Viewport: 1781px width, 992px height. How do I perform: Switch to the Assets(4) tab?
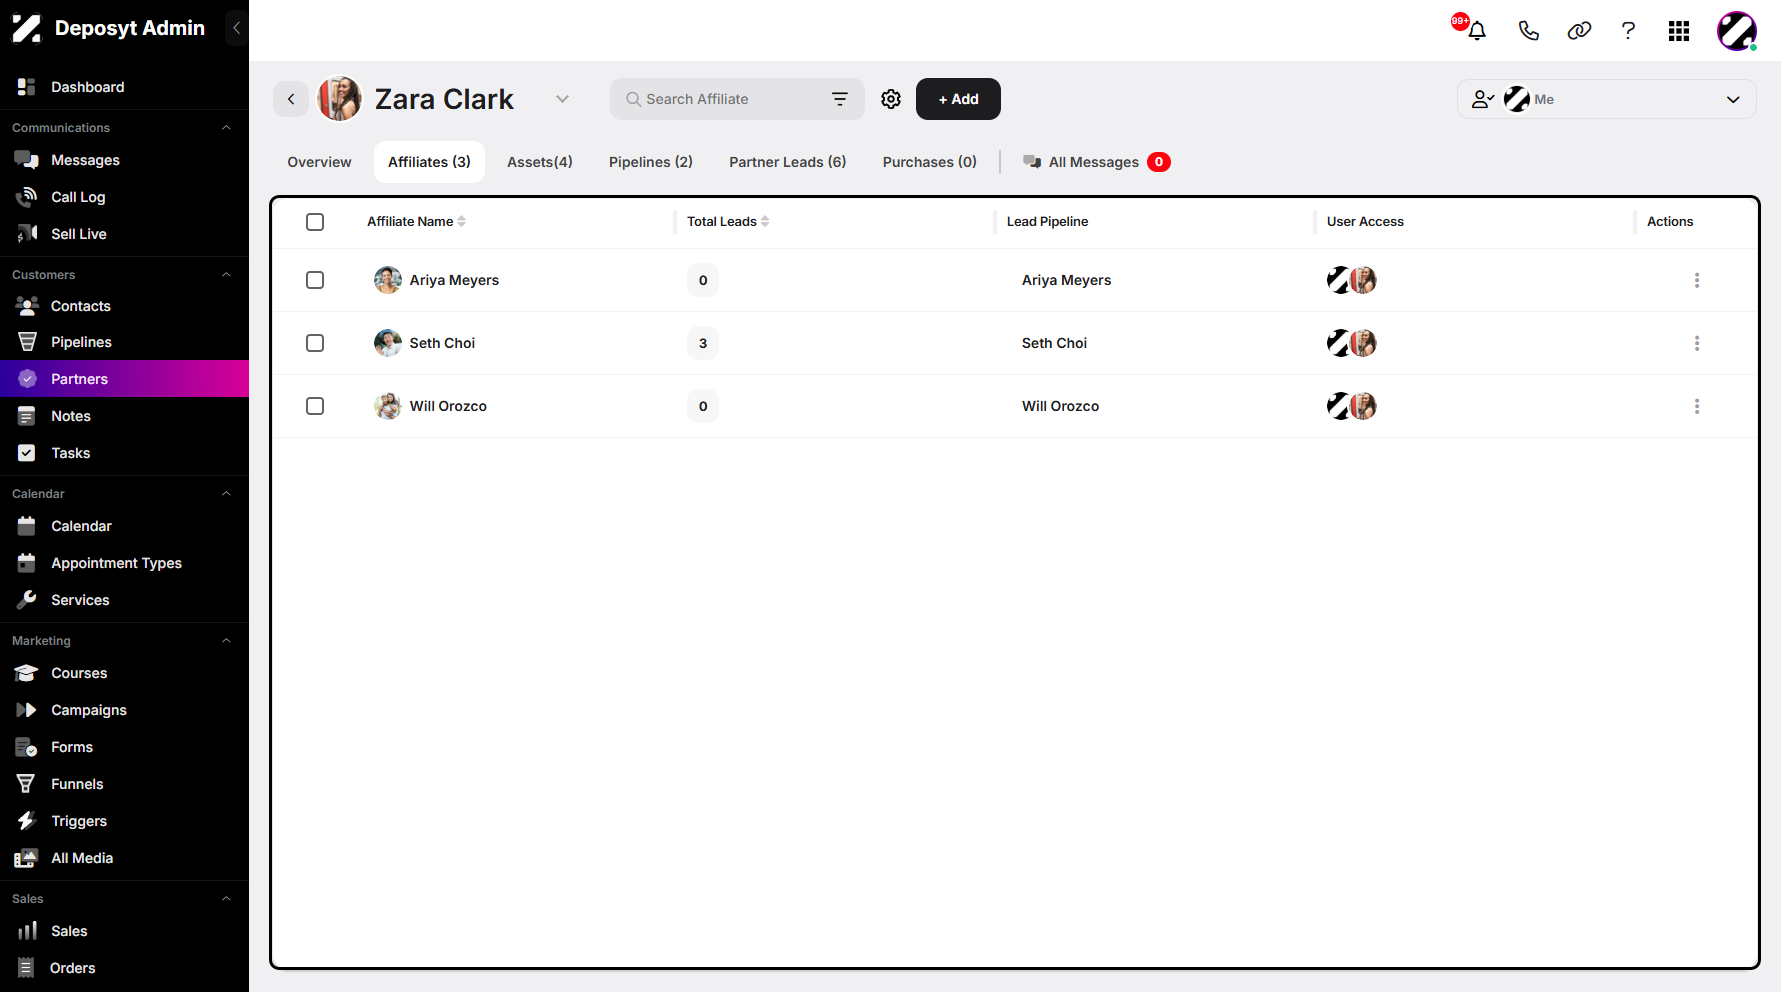click(x=540, y=162)
